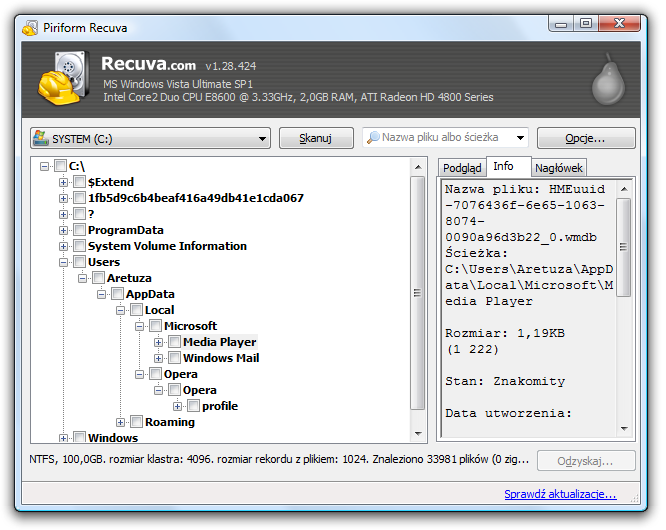Check the 1fb5d9c6b4beaf416a49db41e1cda067 checkbox
The width and height of the screenshot is (666, 530).
click(79, 198)
